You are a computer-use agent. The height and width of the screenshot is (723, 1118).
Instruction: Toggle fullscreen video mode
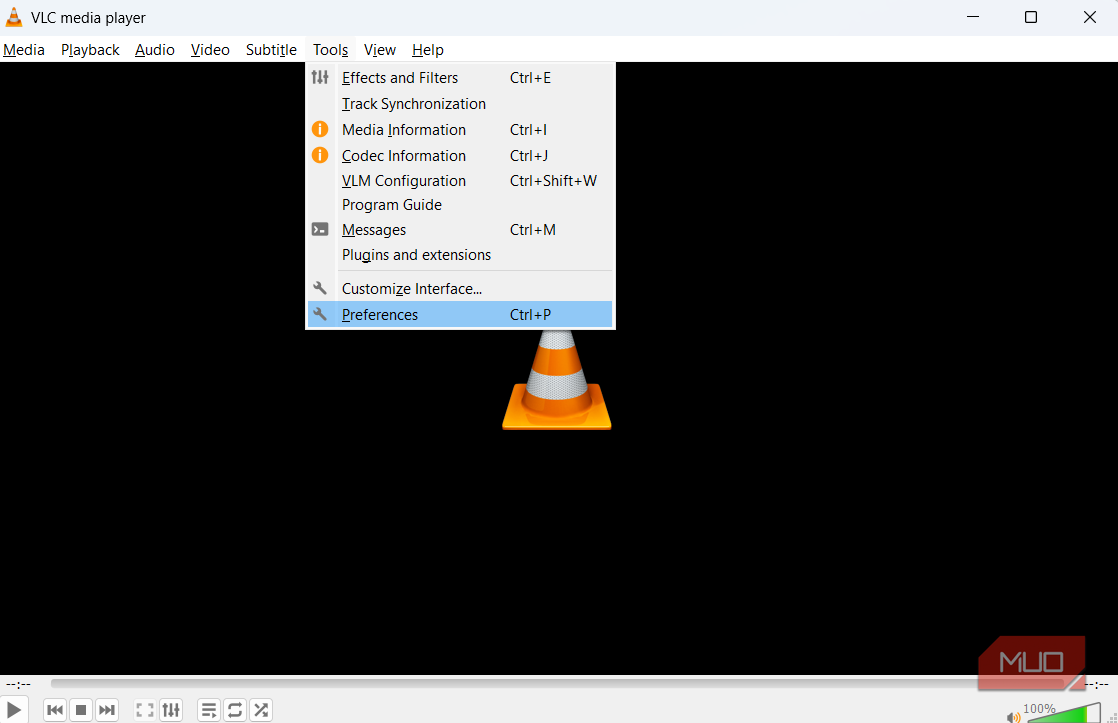[x=145, y=709]
